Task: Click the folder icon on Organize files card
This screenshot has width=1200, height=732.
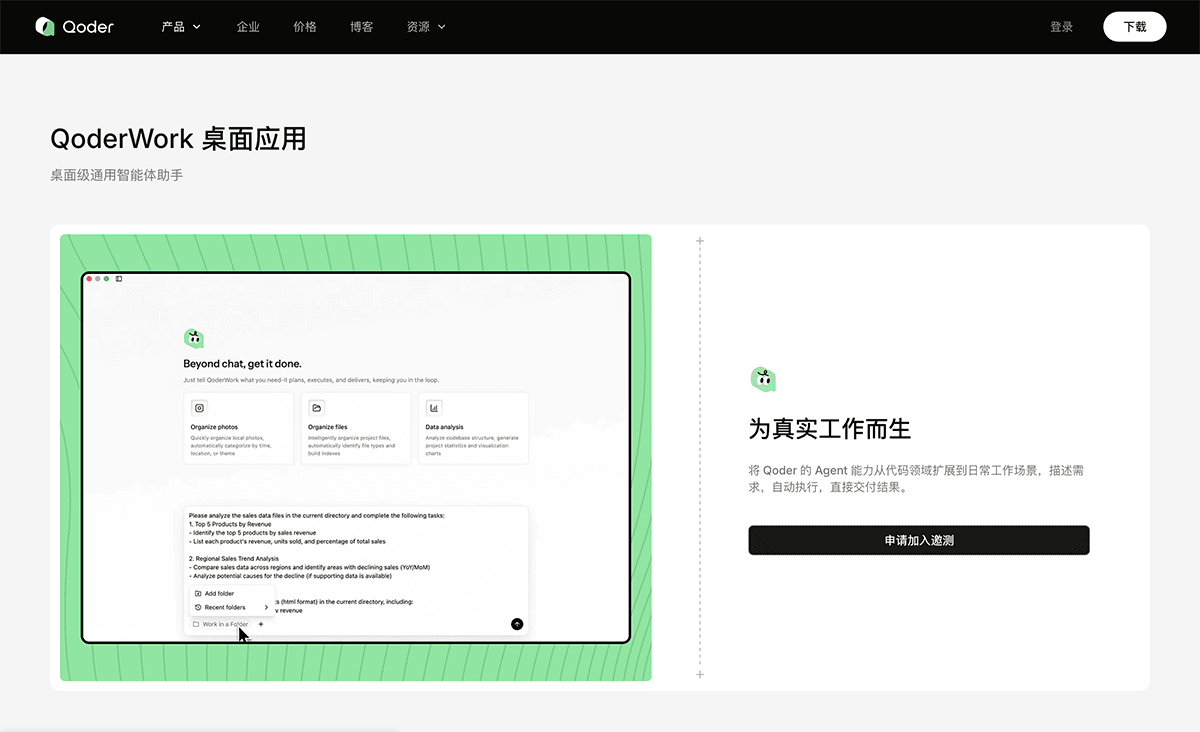Action: 317,407
